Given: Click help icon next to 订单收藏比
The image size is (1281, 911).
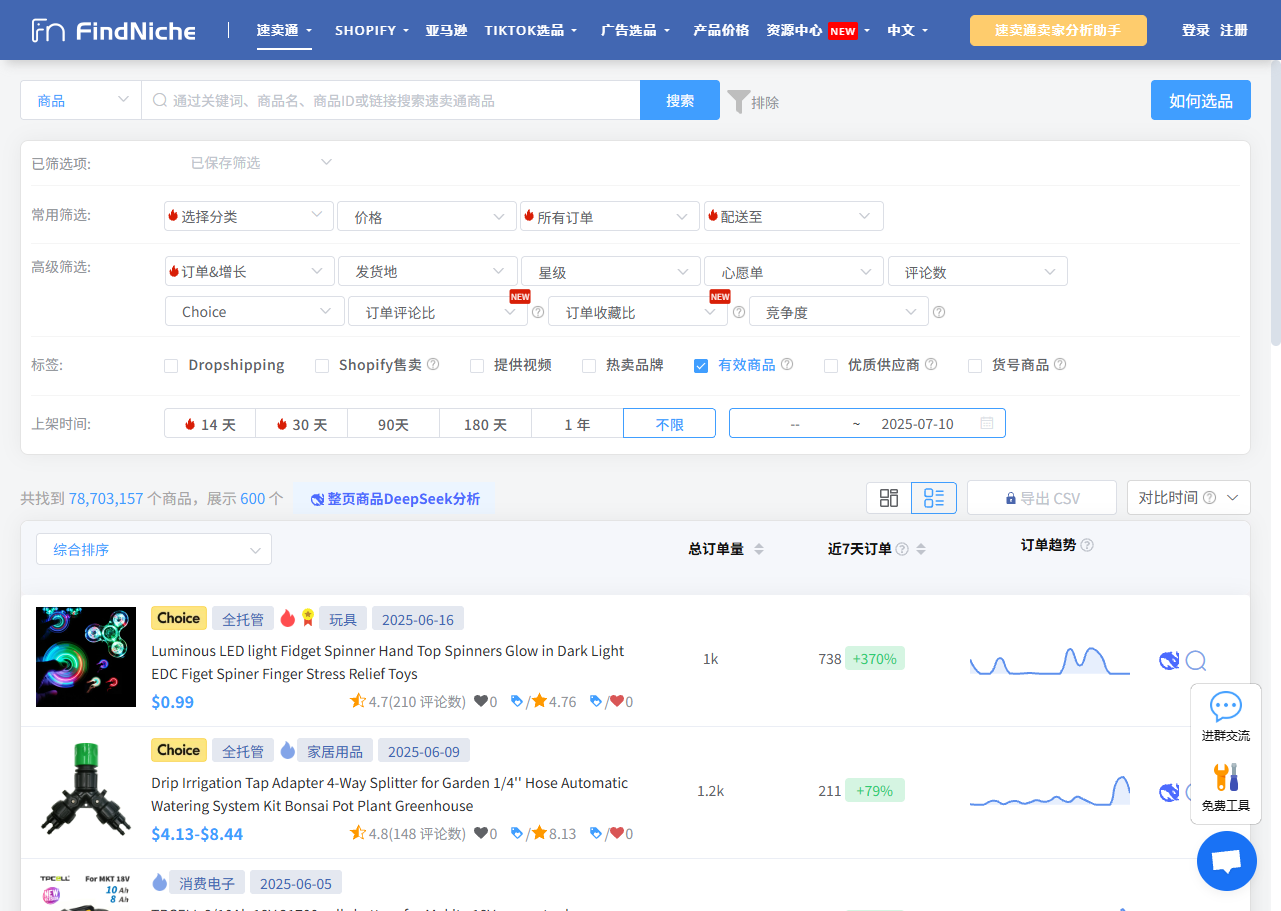Looking at the screenshot, I should click(739, 312).
